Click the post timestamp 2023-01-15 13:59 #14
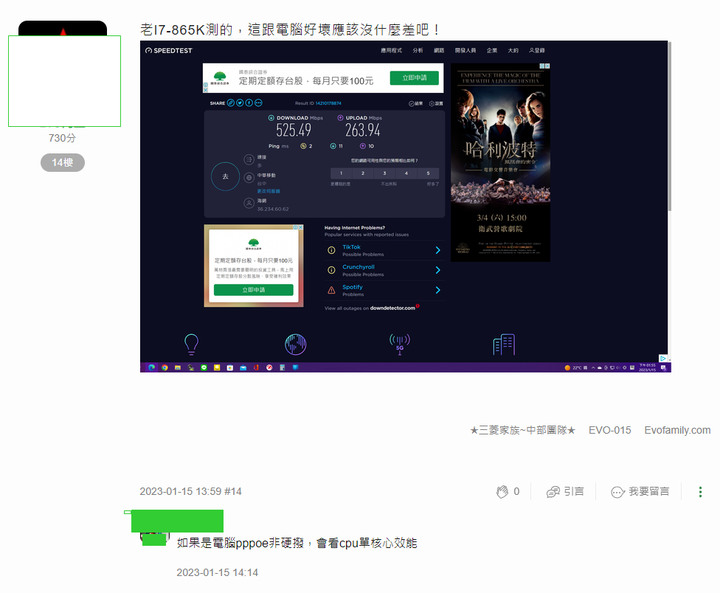 click(191, 491)
